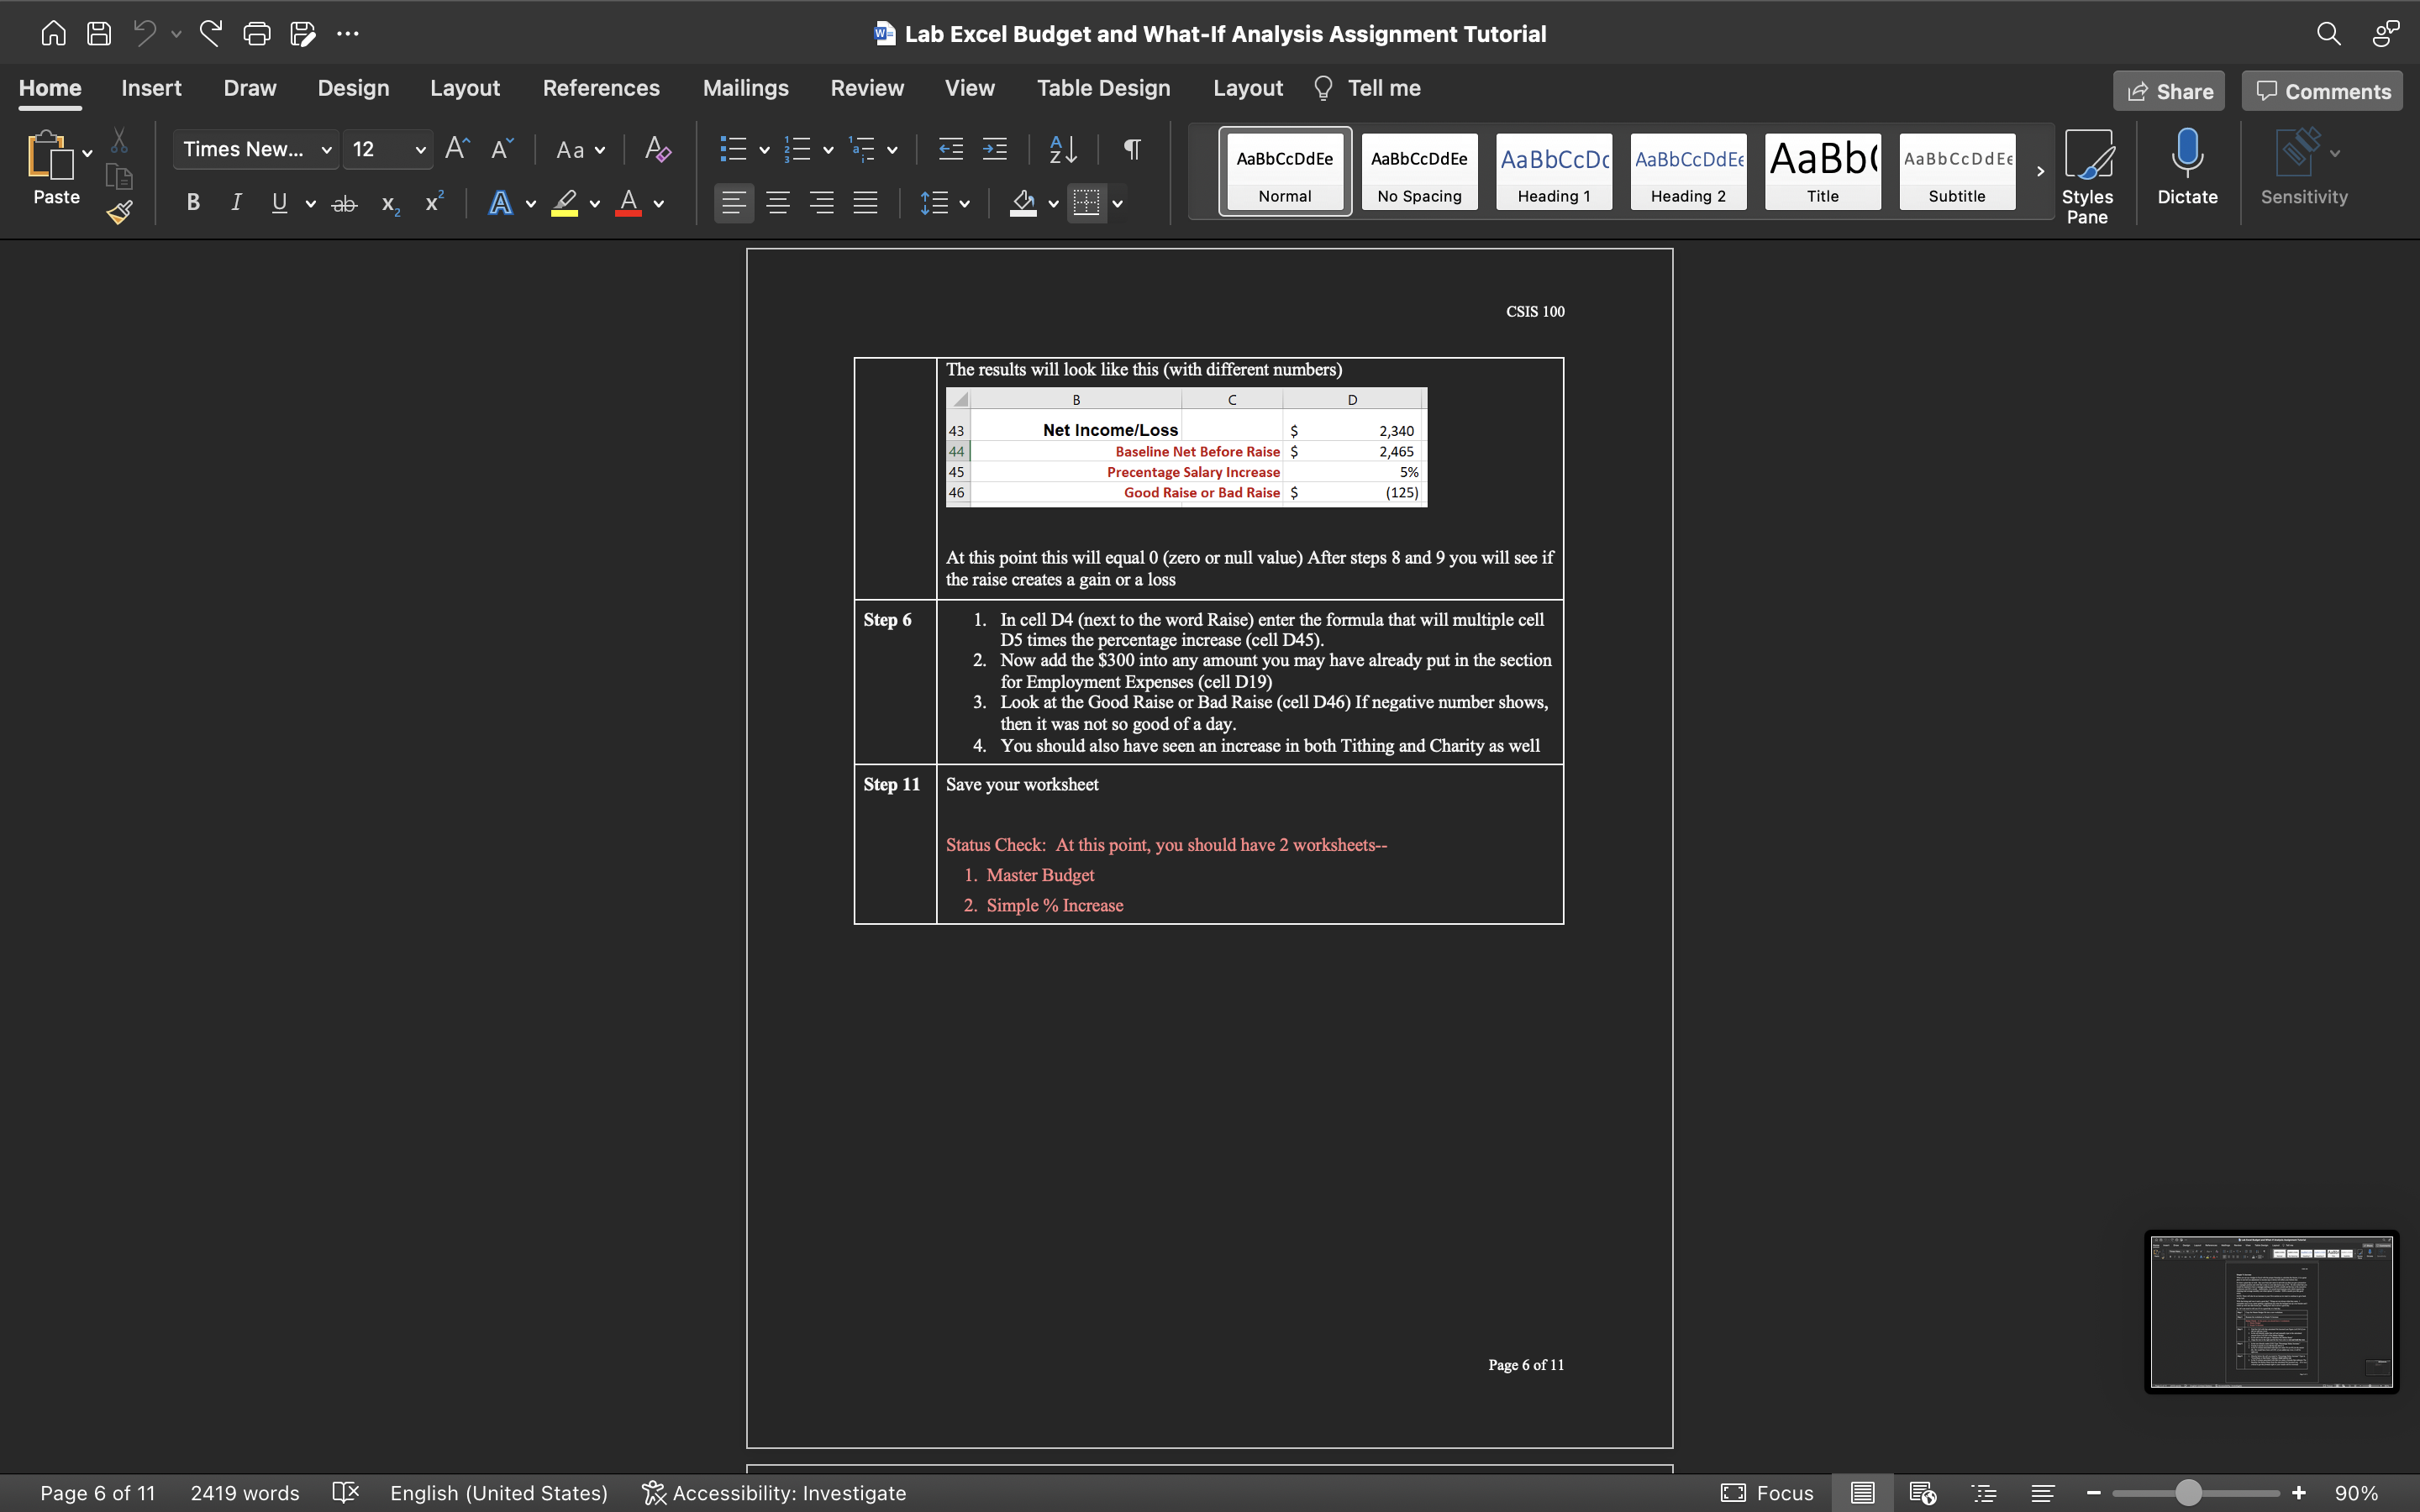
Task: Toggle paragraph marks visibility
Action: pos(1131,149)
